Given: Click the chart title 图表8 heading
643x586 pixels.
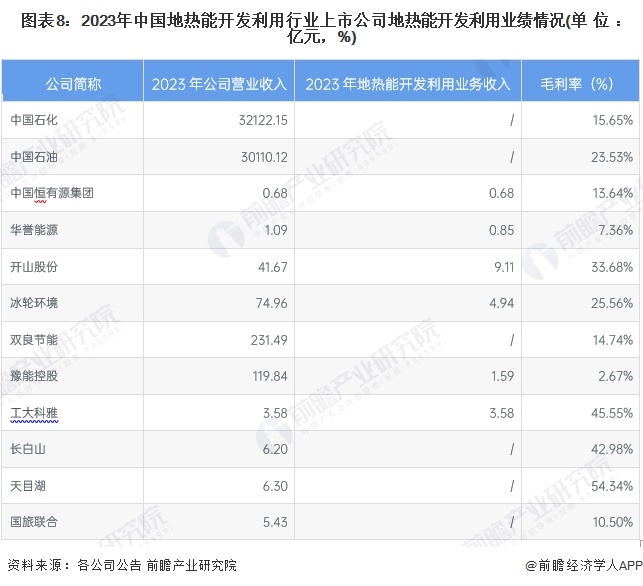Looking at the screenshot, I should point(322,29).
